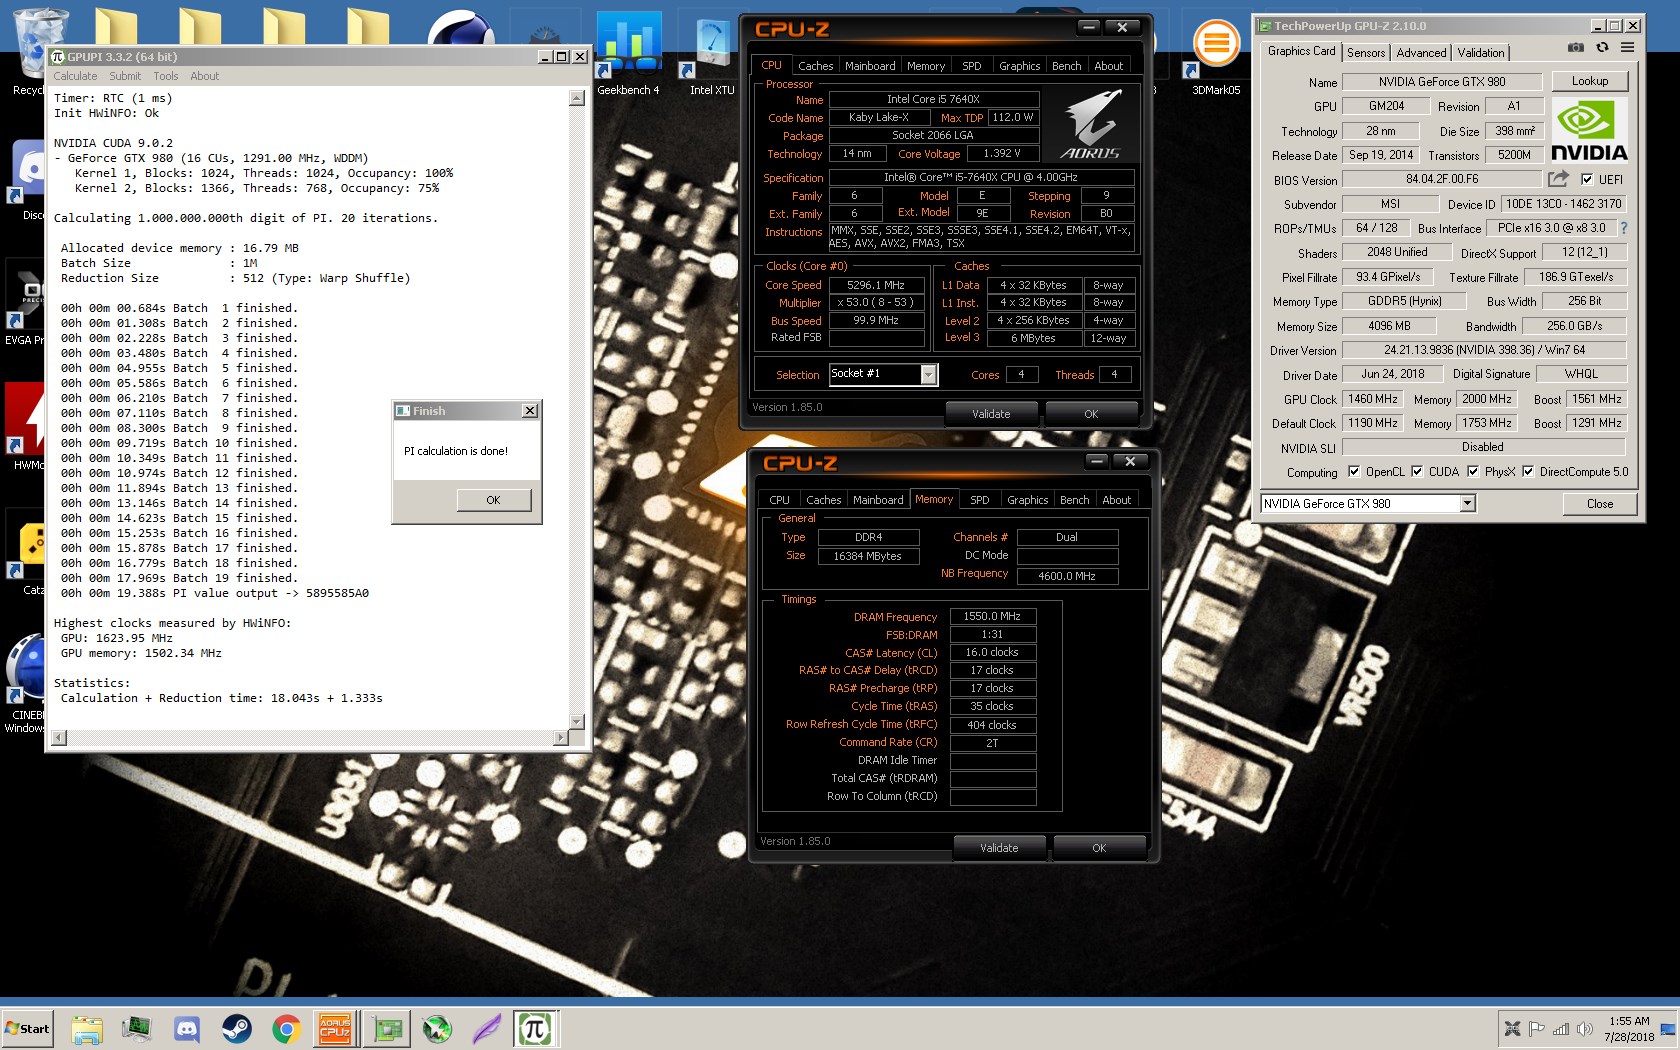Click the Close button in GPU-Z
1680x1050 pixels.
pyautogui.click(x=1600, y=504)
